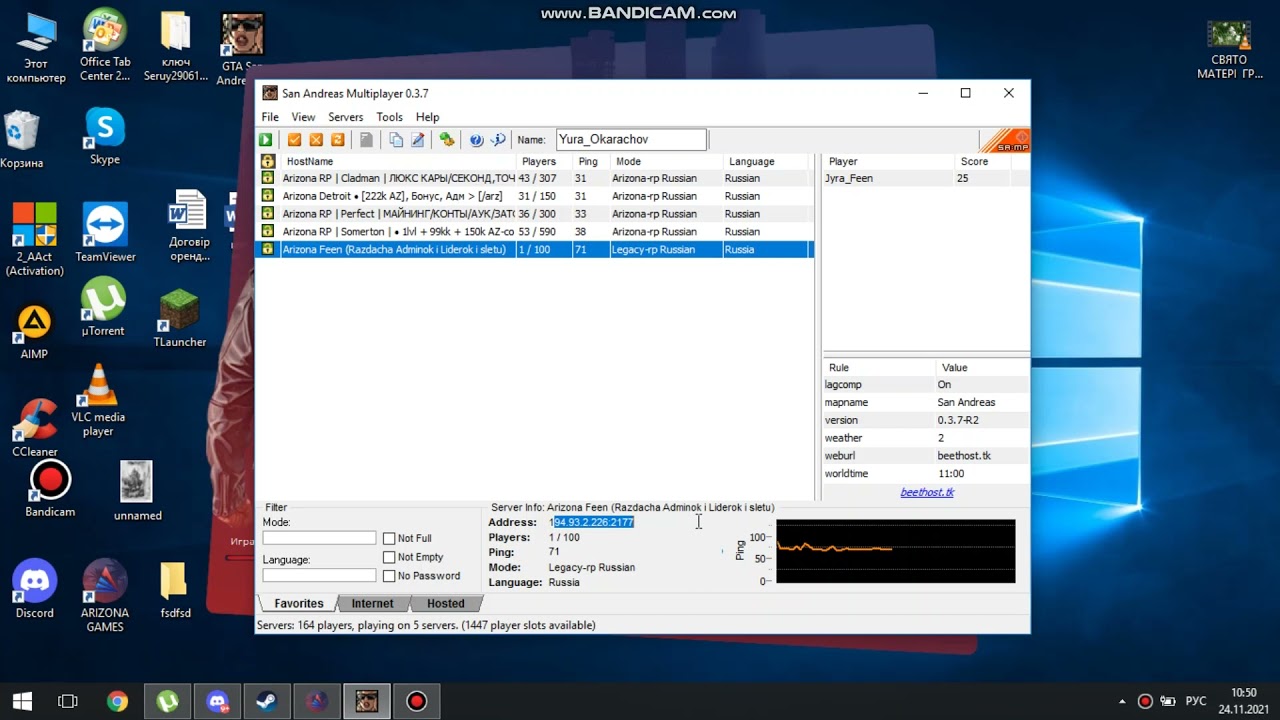This screenshot has width=1280, height=720.
Task: Open the ARIZONA GAMES desktop shortcut
Action: [105, 597]
